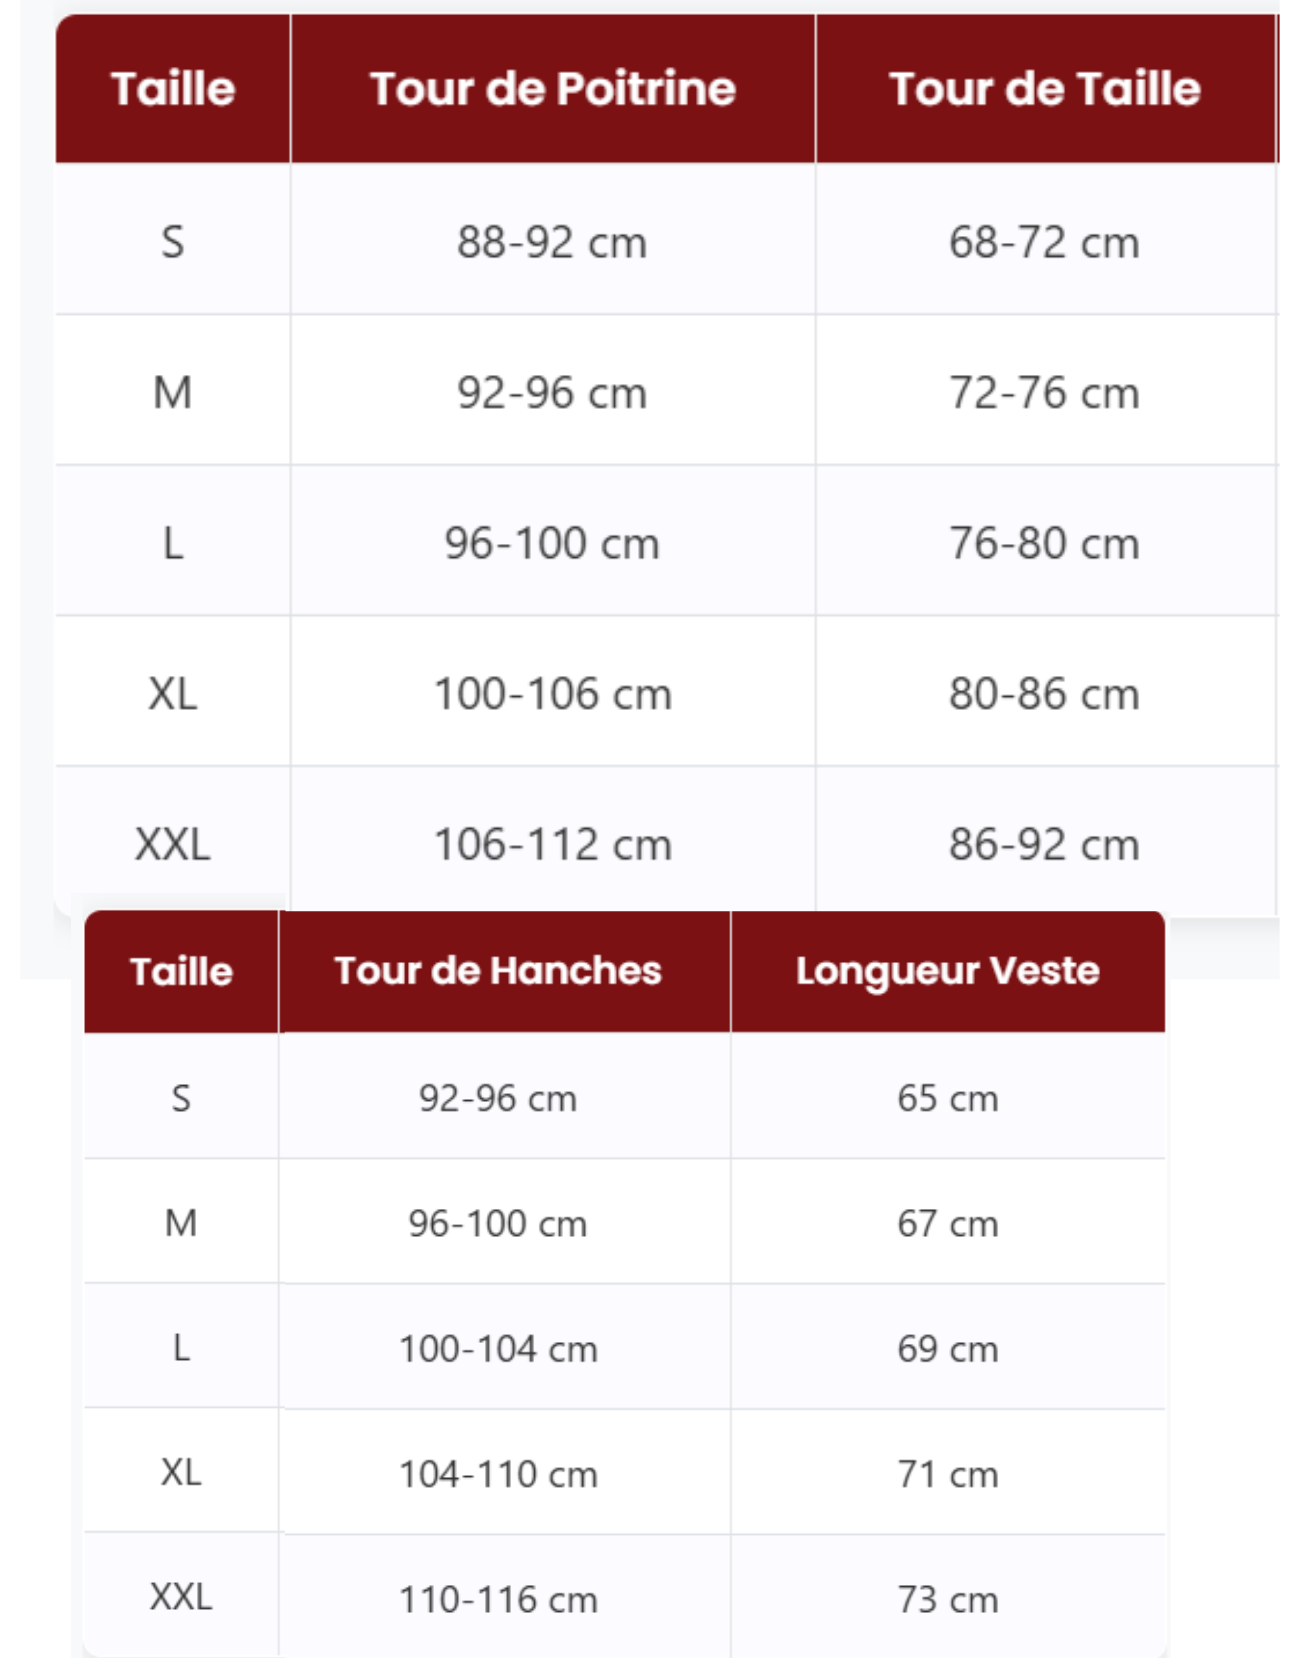
Task: Click the "Tour de Taille" column header
Action: (x=1044, y=89)
